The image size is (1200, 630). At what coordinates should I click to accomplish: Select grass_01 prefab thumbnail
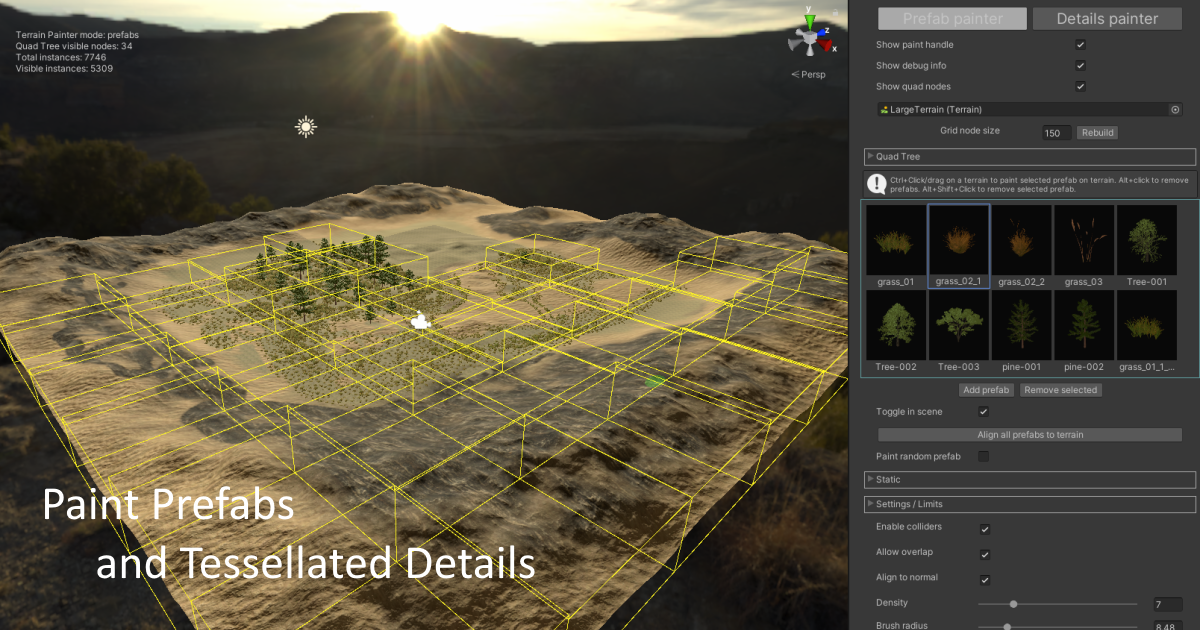coord(896,246)
